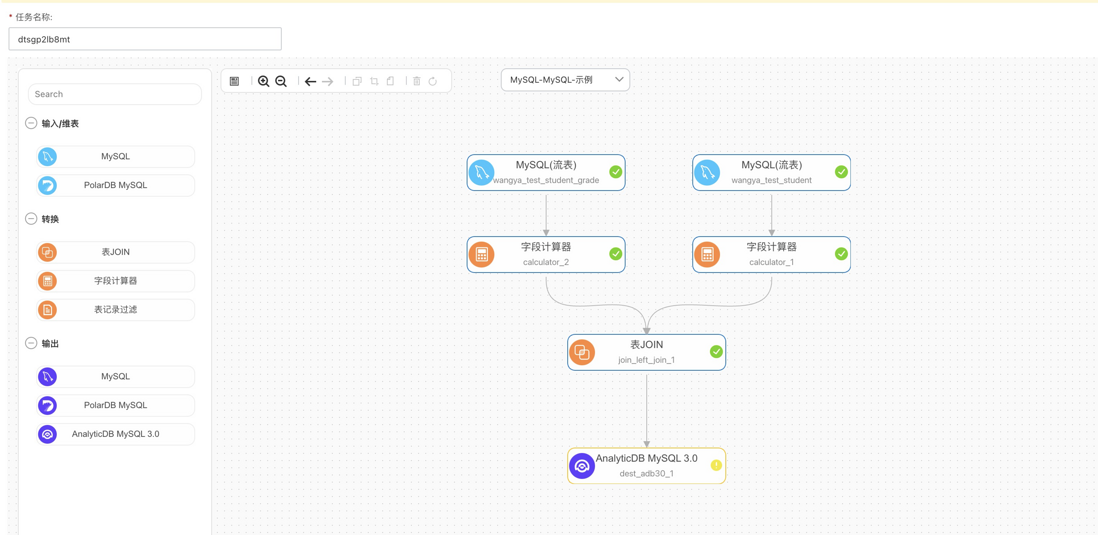Zoom out of the canvas
Viewport: 1098px width, 535px height.
click(x=281, y=81)
